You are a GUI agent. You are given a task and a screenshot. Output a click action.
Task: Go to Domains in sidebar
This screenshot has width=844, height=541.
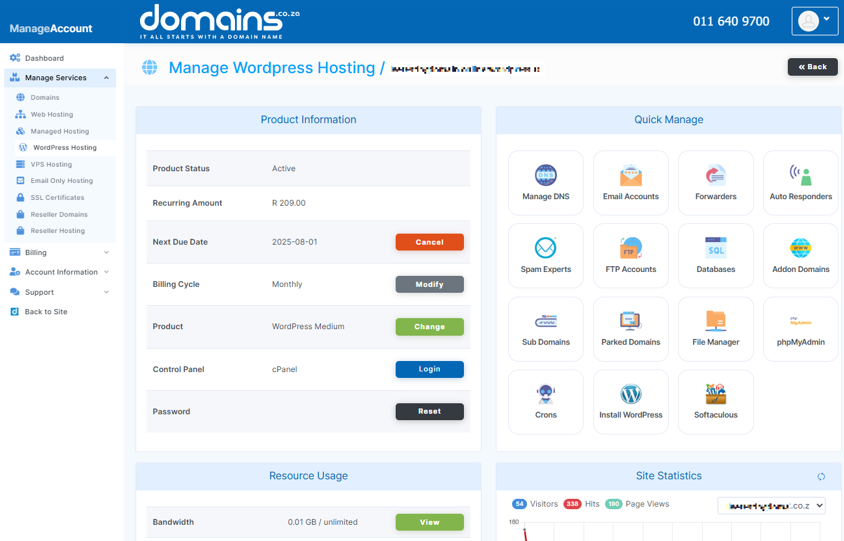(x=45, y=97)
